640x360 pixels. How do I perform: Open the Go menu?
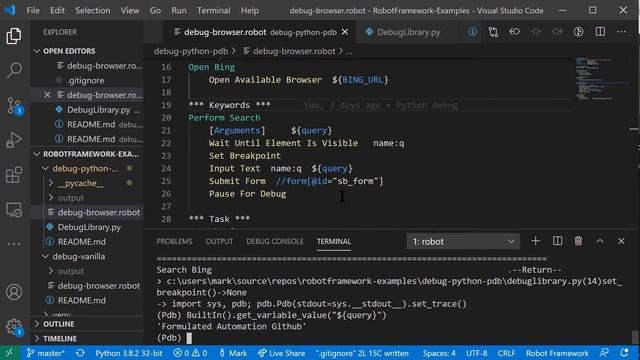tap(155, 10)
